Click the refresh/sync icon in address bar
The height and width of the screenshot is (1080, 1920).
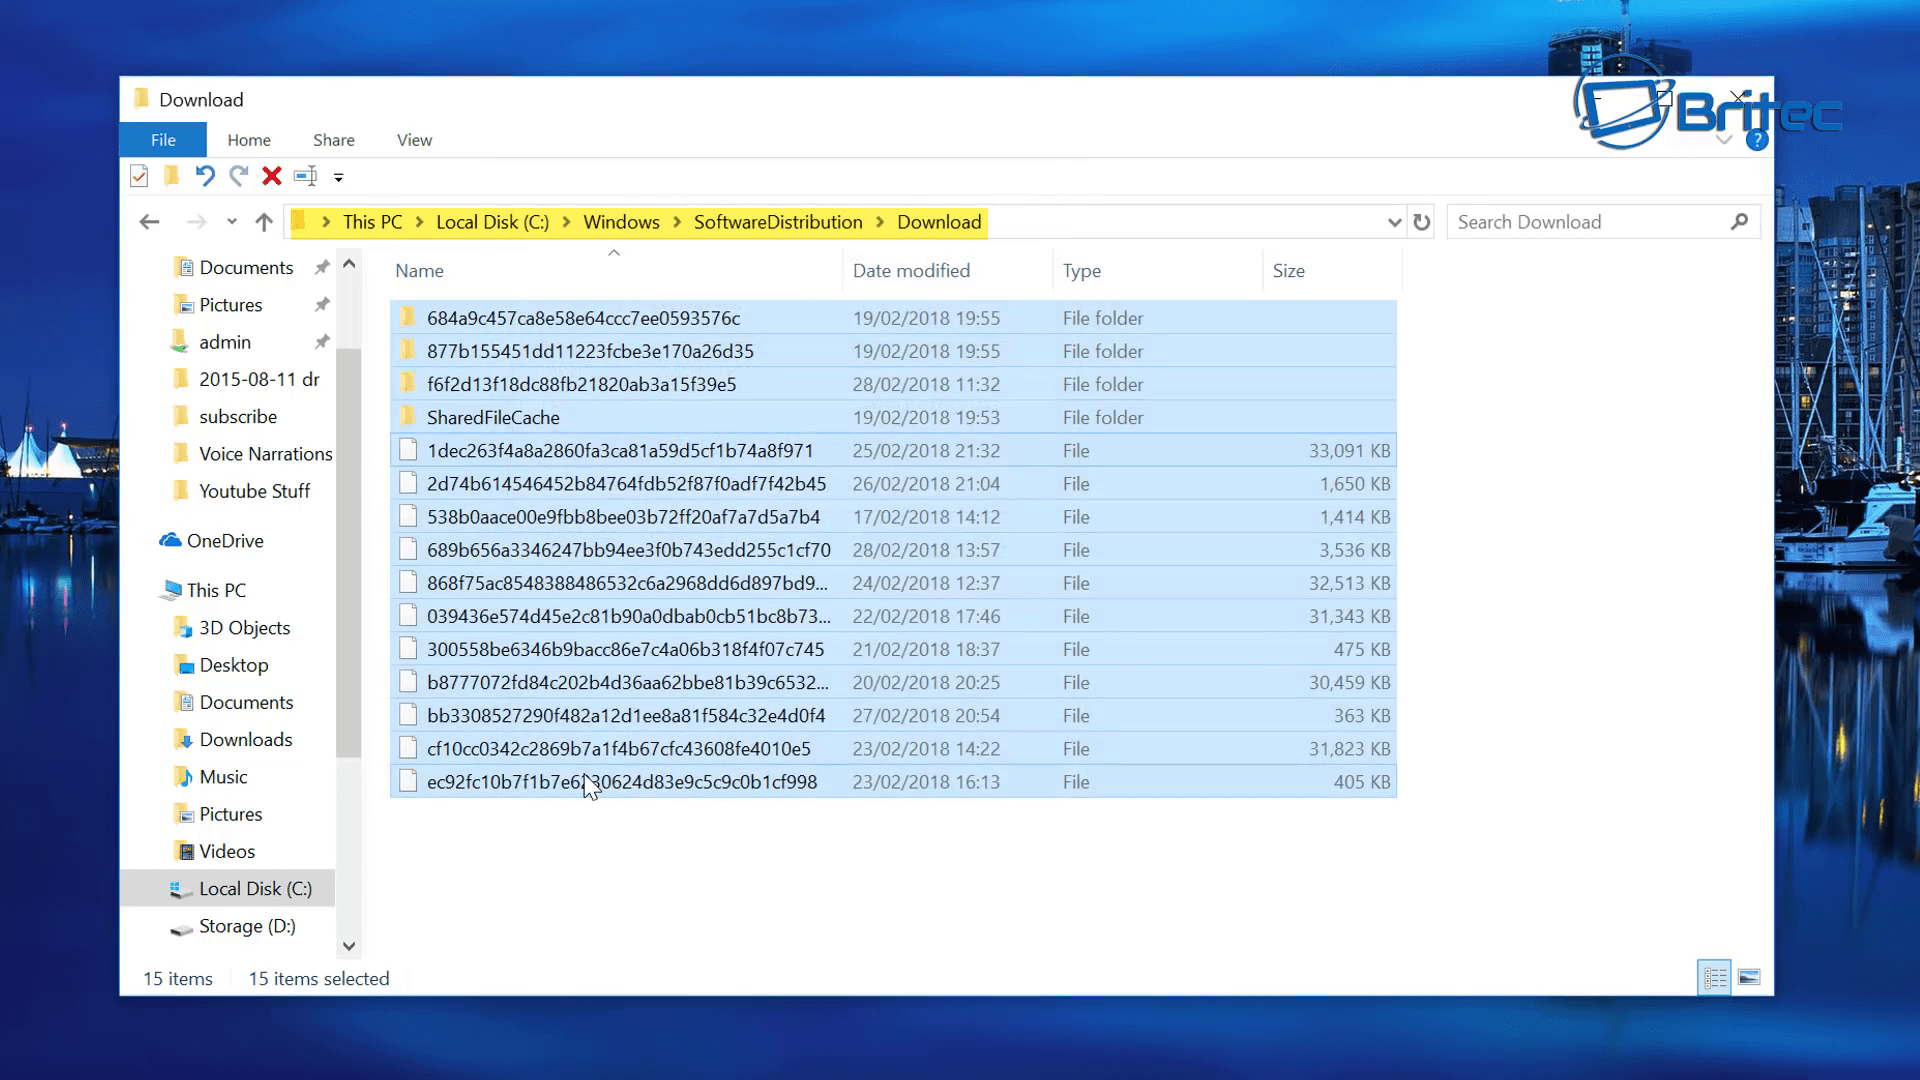1422,222
